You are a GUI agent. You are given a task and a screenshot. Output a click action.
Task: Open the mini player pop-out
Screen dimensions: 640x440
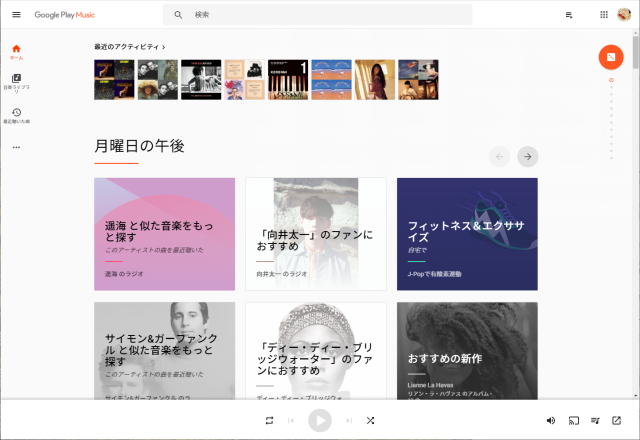(616, 420)
